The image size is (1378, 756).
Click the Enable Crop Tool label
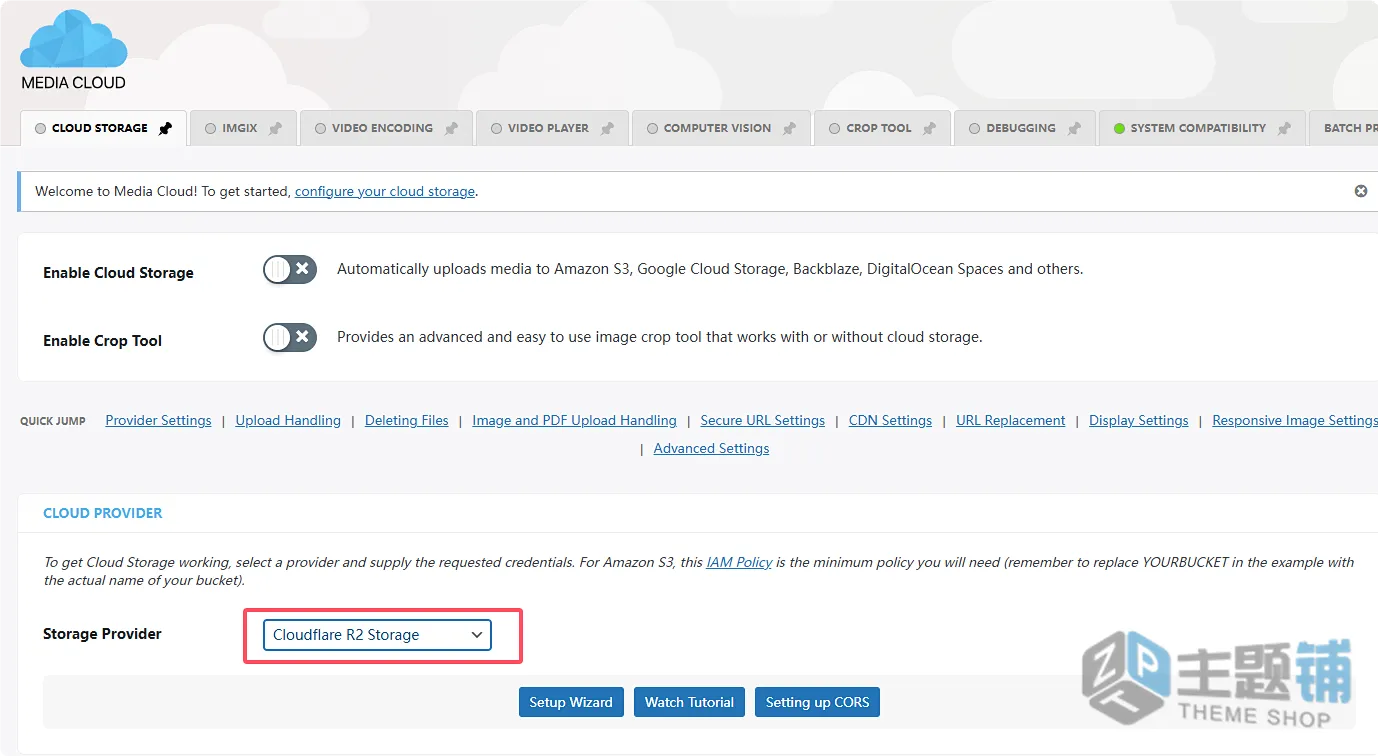click(102, 341)
